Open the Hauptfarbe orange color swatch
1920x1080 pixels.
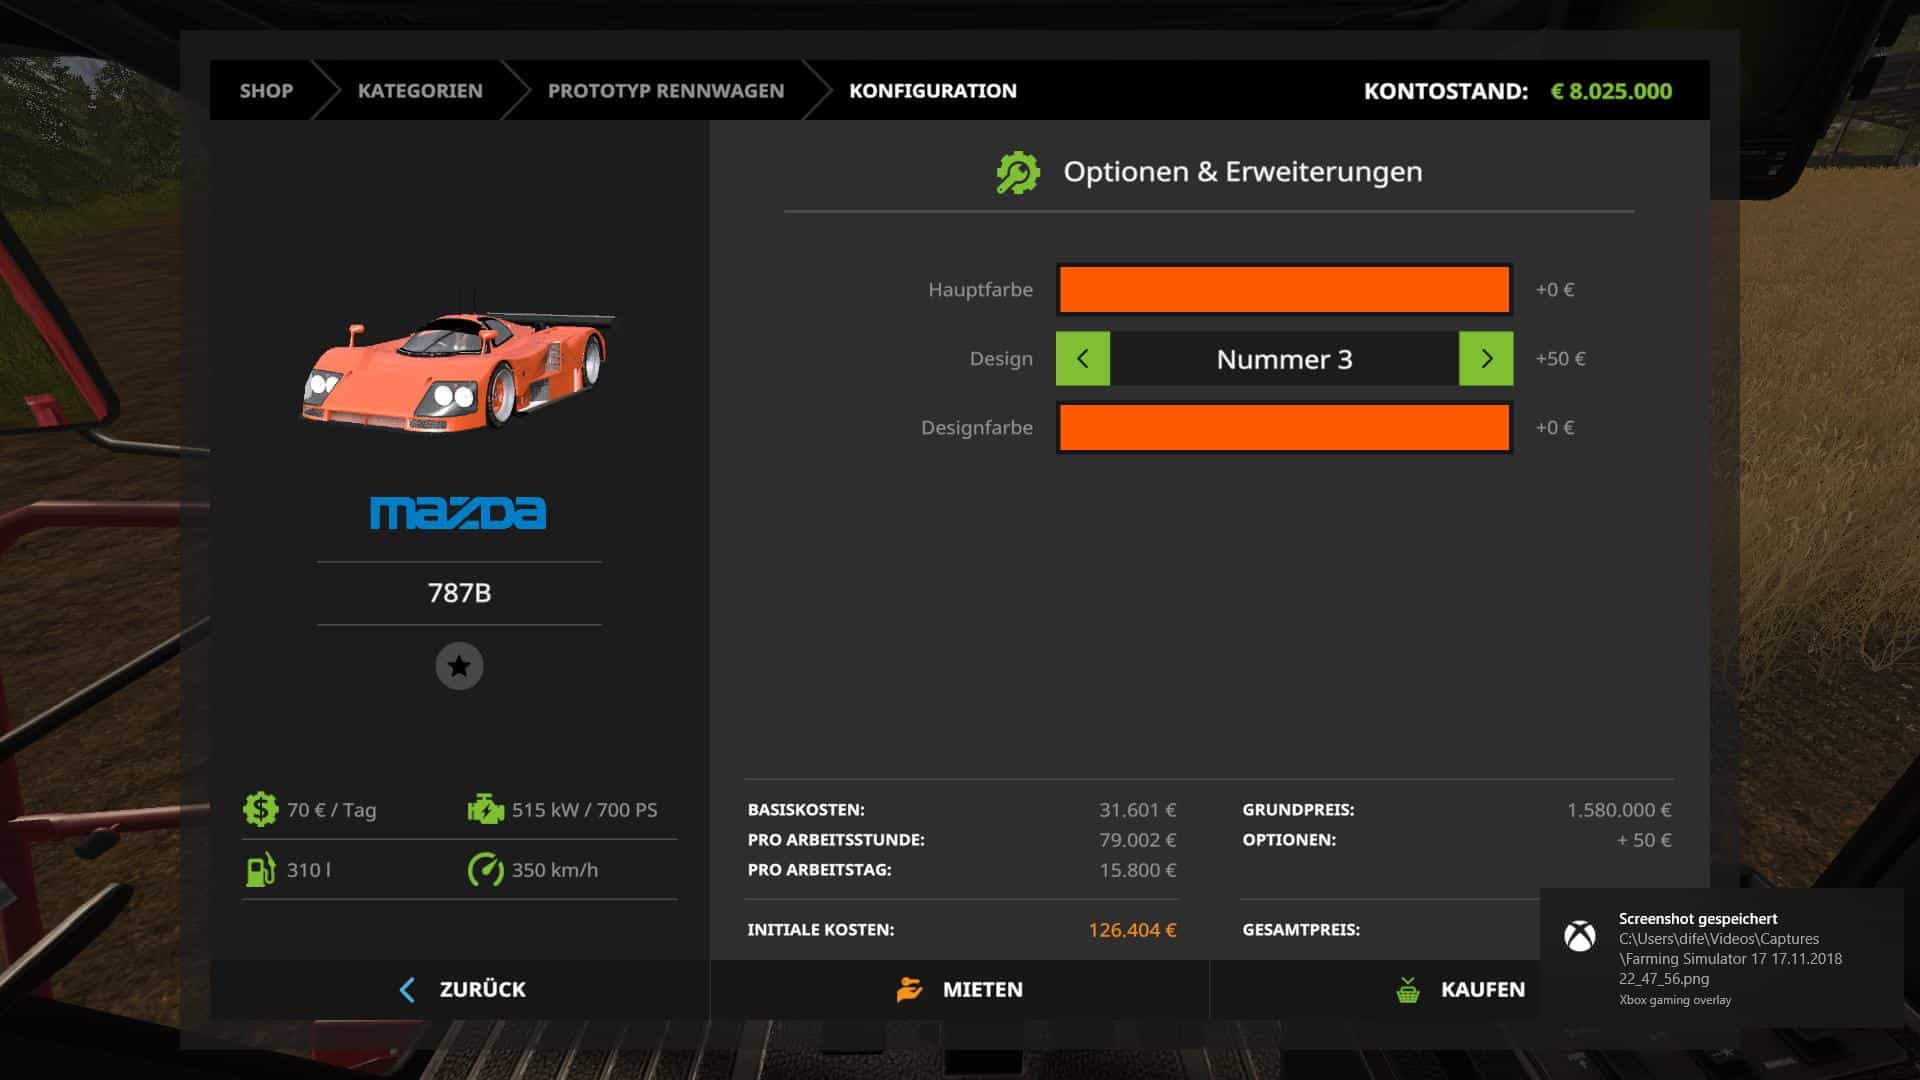click(x=1284, y=289)
